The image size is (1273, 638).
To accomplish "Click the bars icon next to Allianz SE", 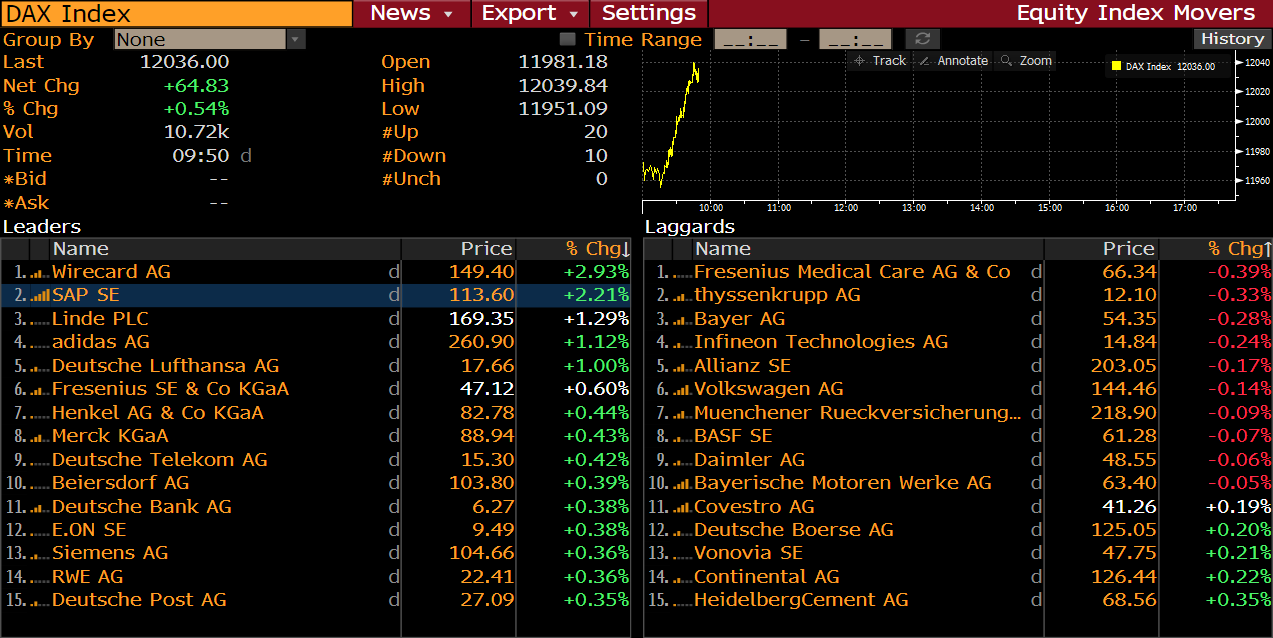I will [682, 366].
